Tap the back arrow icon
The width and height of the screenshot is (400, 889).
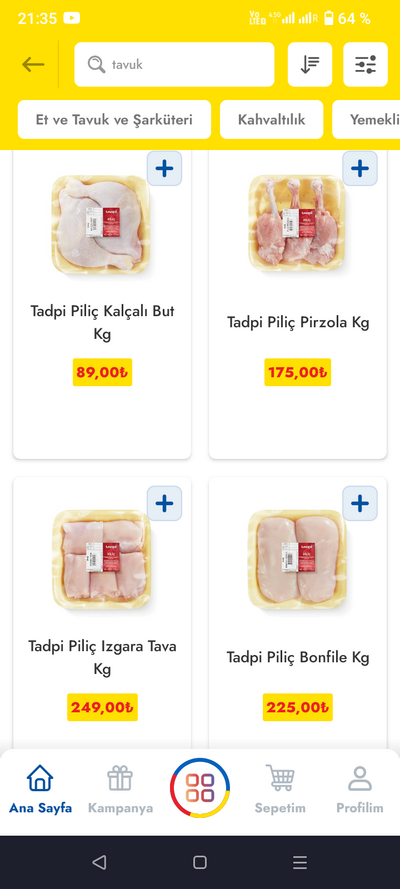(33, 65)
